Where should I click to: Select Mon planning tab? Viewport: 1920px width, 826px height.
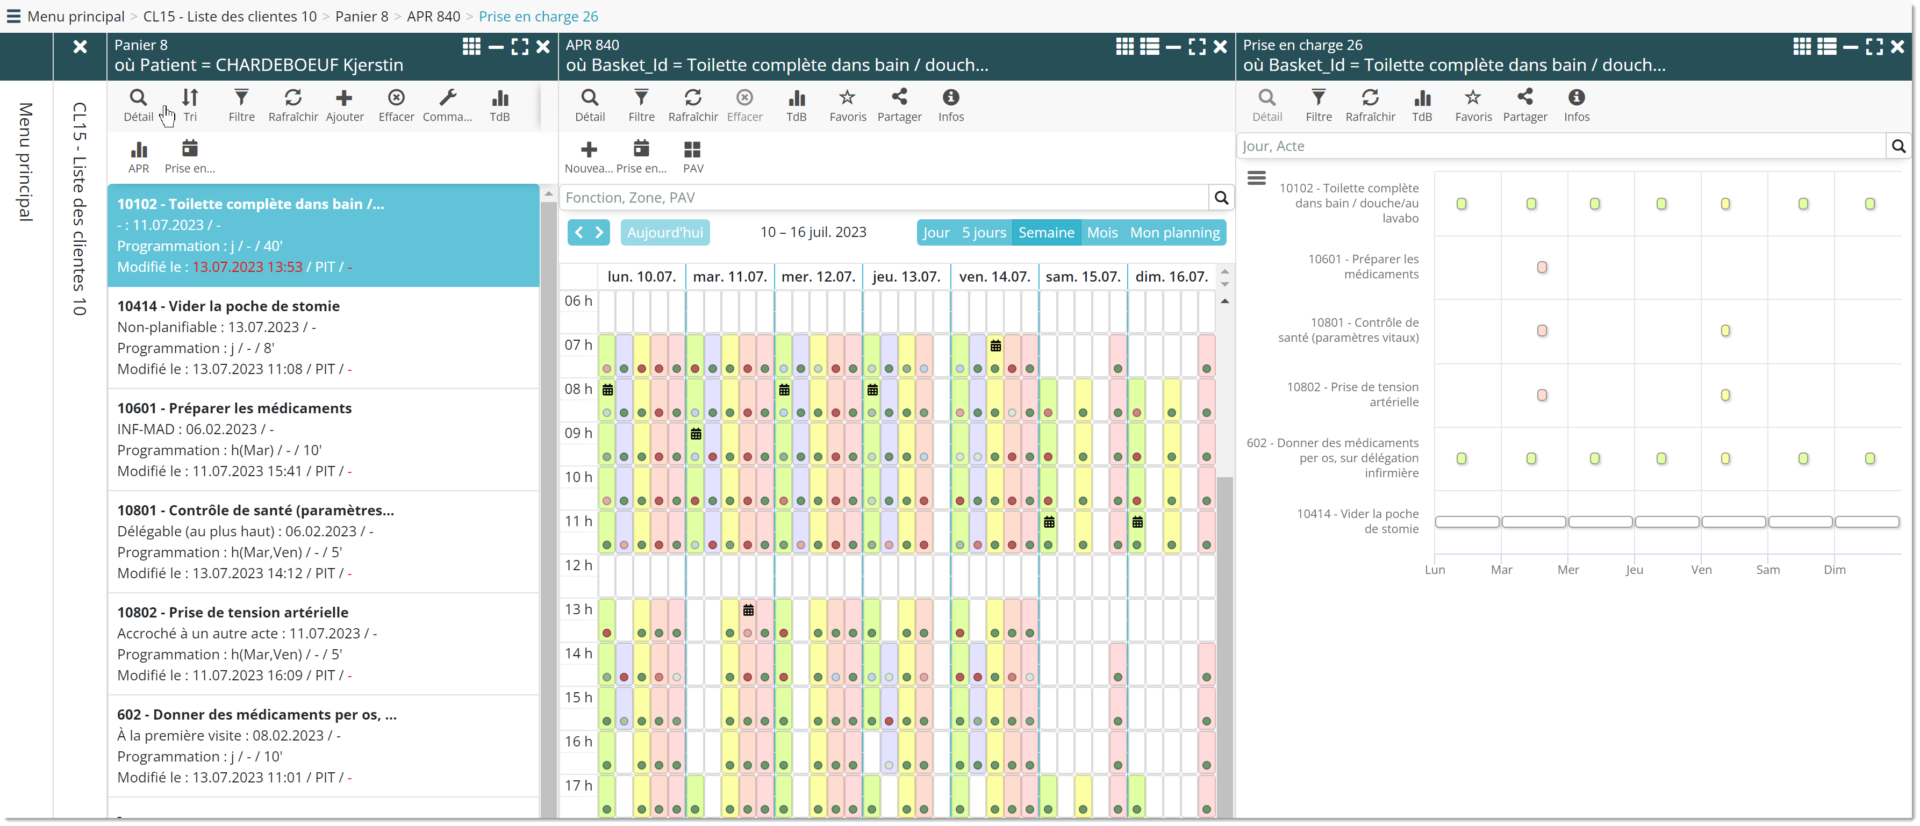click(x=1175, y=233)
